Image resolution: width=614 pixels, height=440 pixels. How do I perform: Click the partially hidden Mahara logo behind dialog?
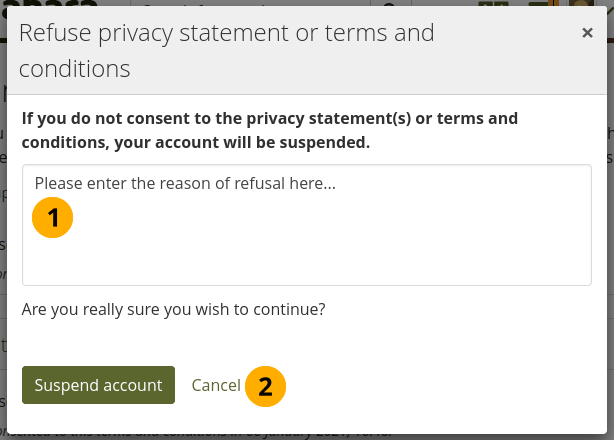coord(60,5)
